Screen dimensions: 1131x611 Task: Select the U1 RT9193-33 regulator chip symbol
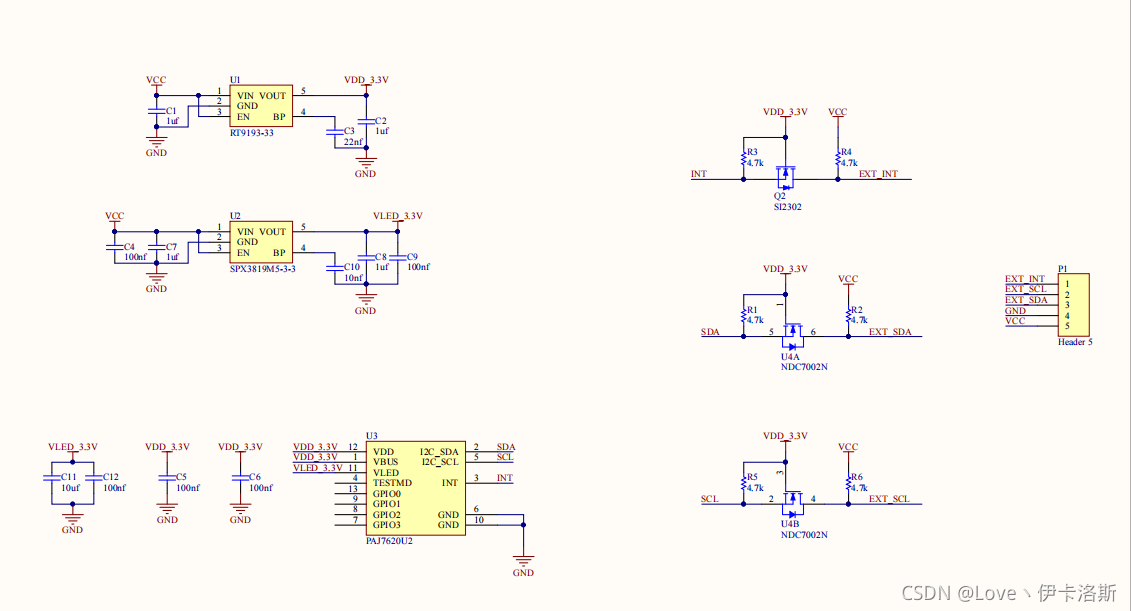261,106
